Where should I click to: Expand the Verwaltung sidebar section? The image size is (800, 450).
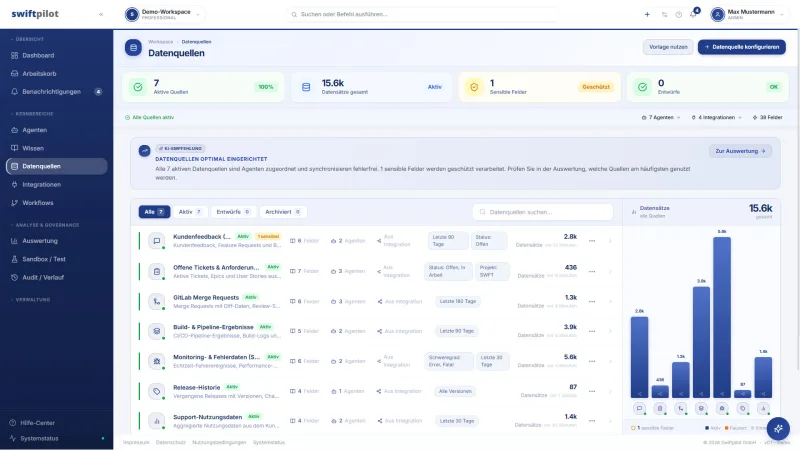(31, 299)
